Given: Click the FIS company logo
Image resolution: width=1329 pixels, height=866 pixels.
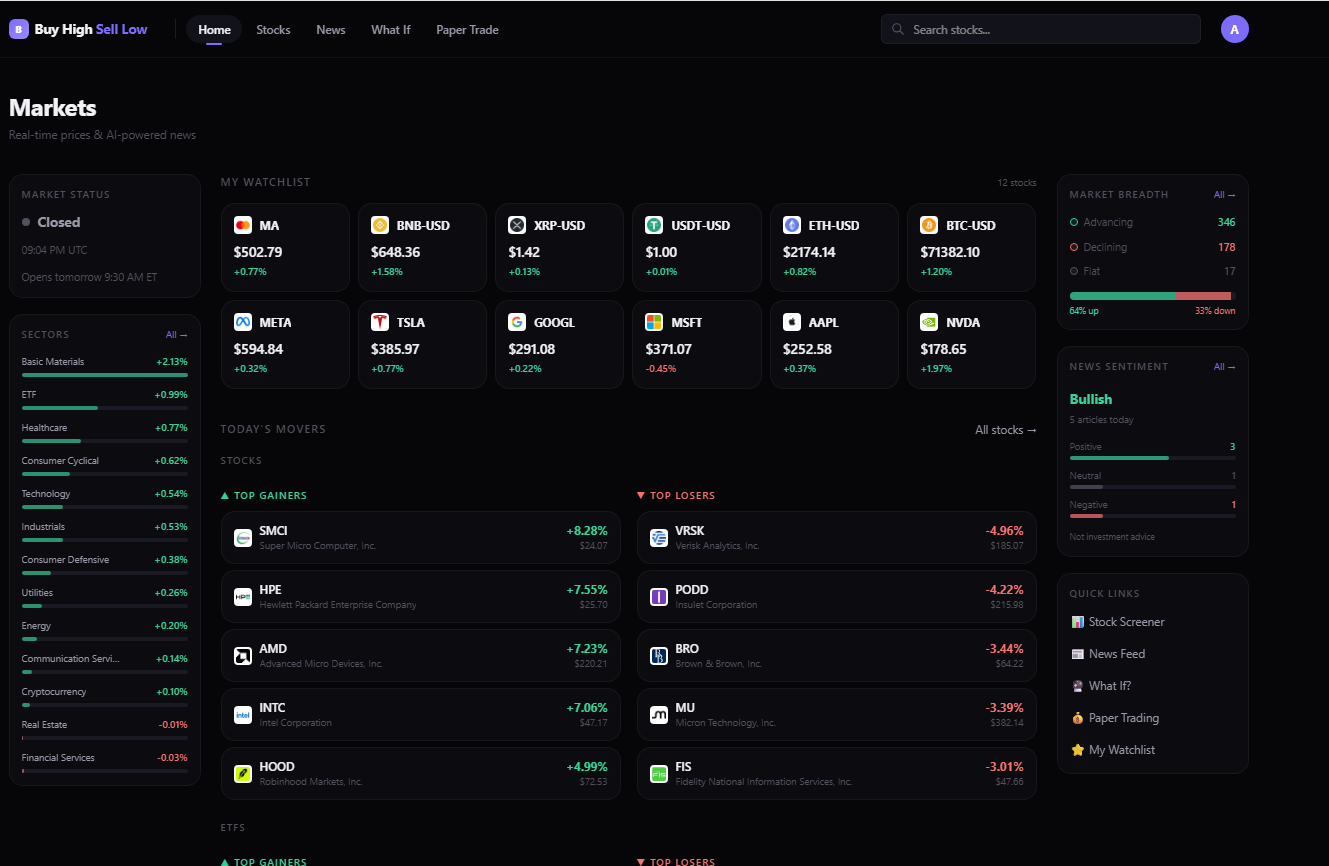Looking at the screenshot, I should (x=659, y=774).
